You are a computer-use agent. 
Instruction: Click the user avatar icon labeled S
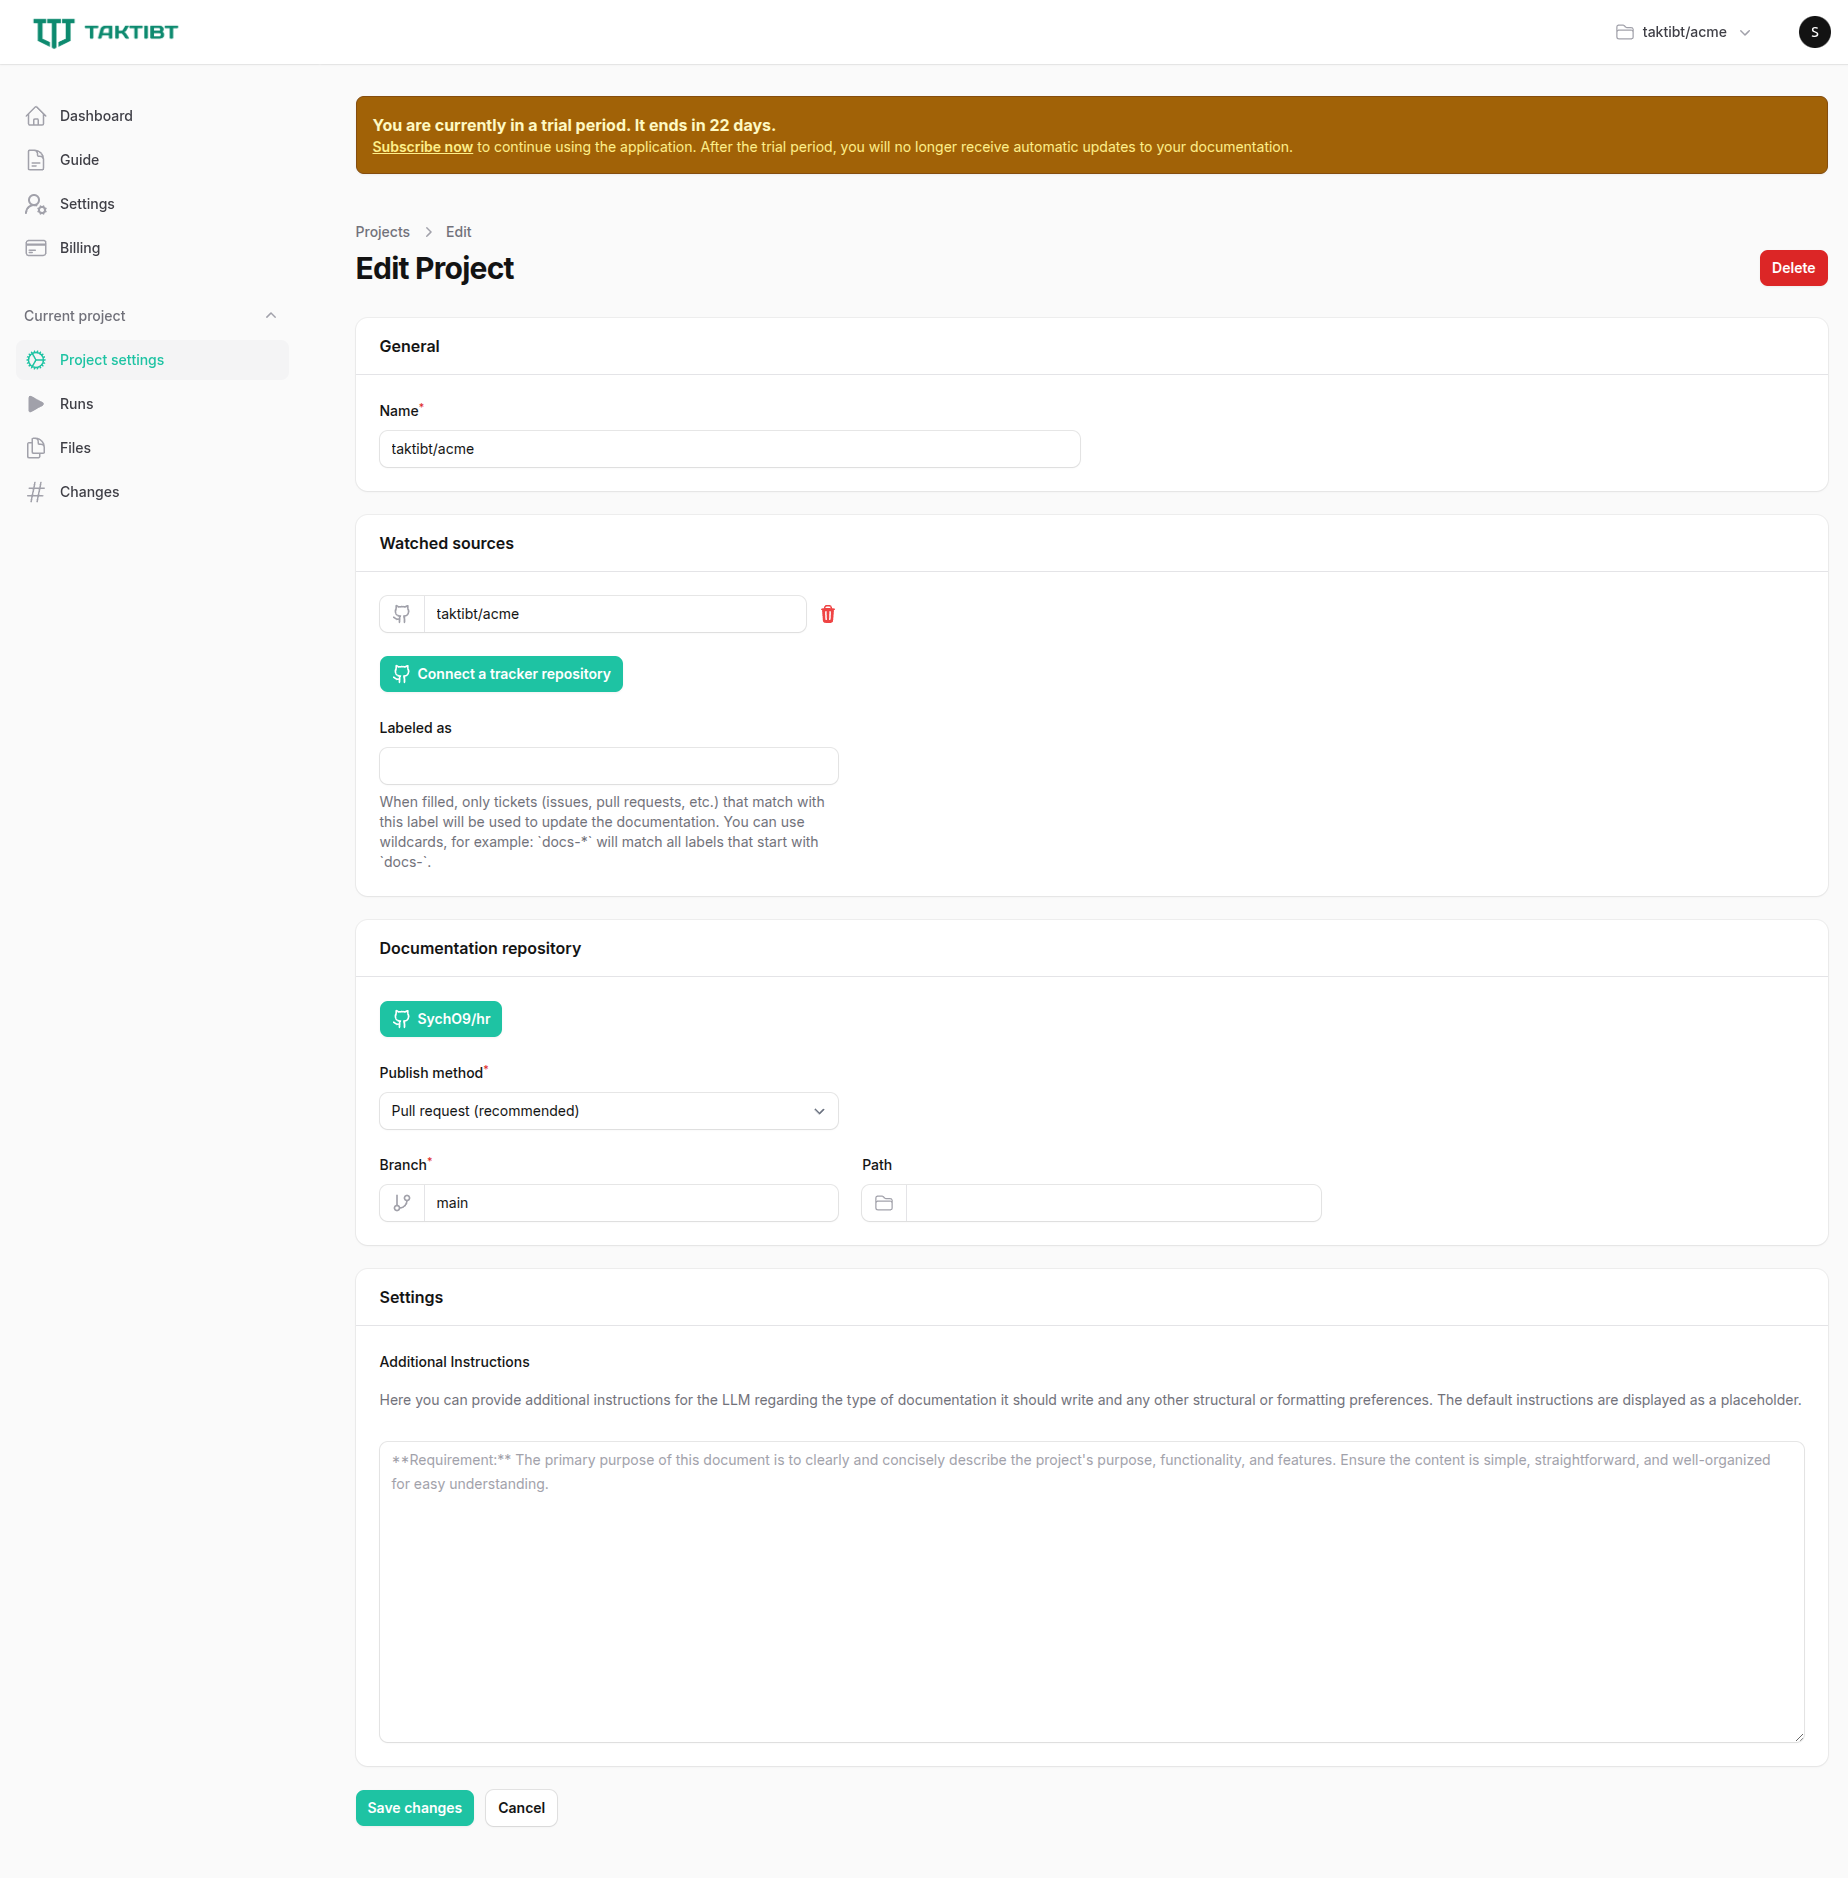point(1814,32)
